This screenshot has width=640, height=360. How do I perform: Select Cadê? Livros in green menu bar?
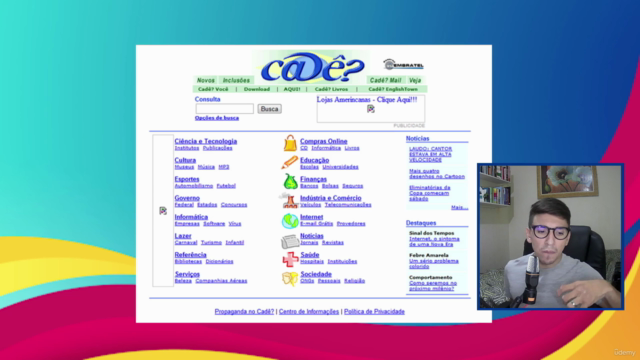tap(331, 89)
